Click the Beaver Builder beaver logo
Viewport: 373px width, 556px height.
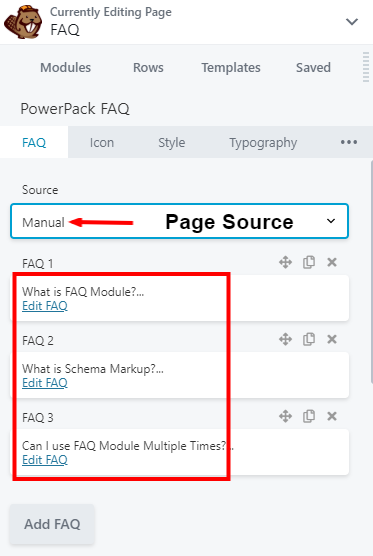click(23, 22)
